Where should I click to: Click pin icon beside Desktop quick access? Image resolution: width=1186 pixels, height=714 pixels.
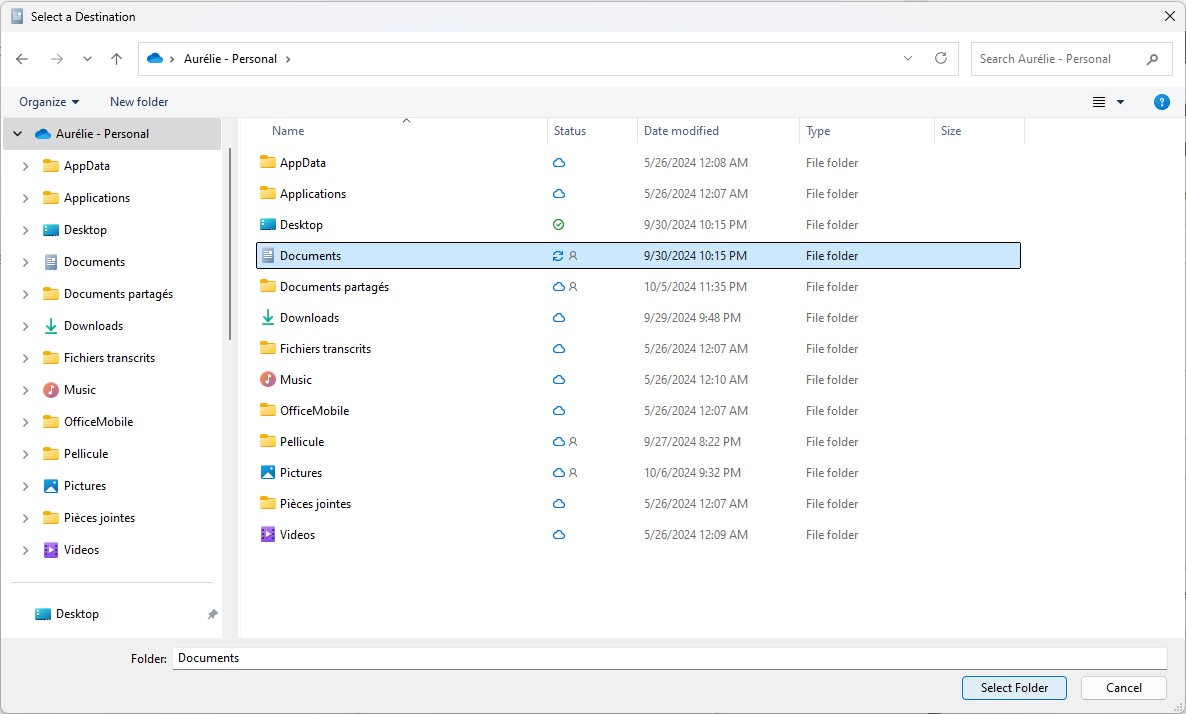pyautogui.click(x=212, y=614)
